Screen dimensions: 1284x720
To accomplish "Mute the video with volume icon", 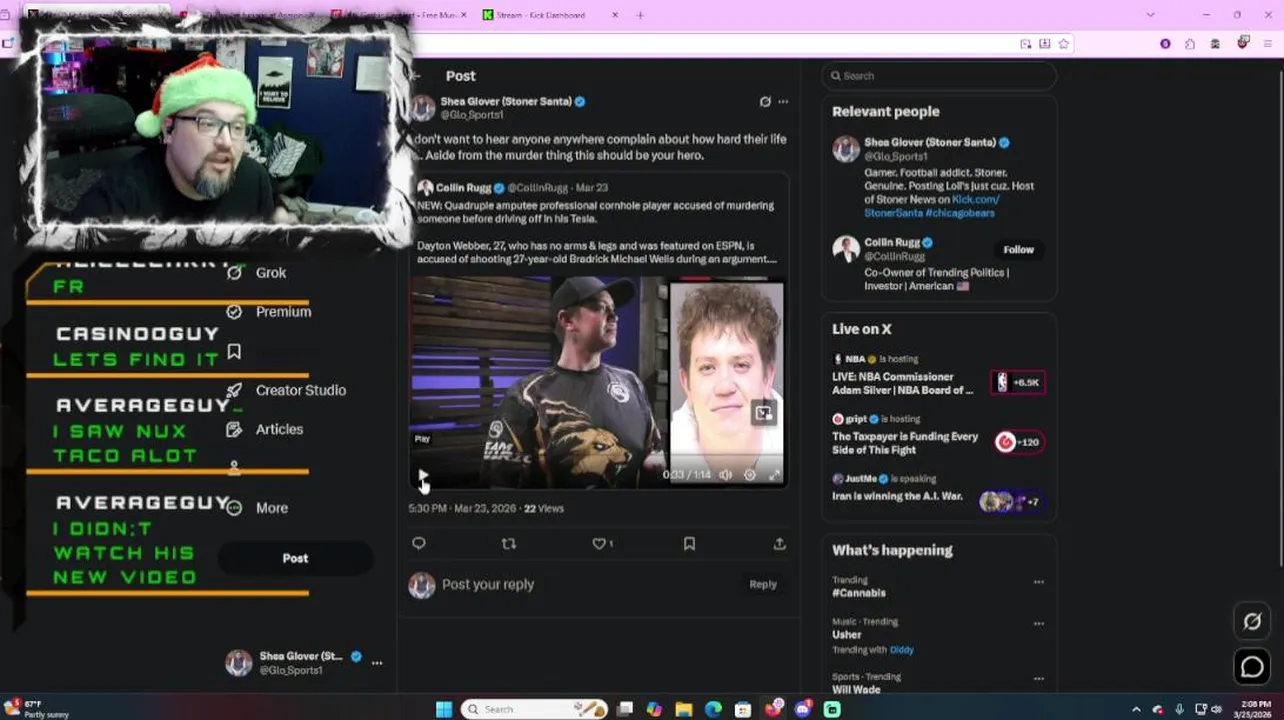I will tap(726, 475).
